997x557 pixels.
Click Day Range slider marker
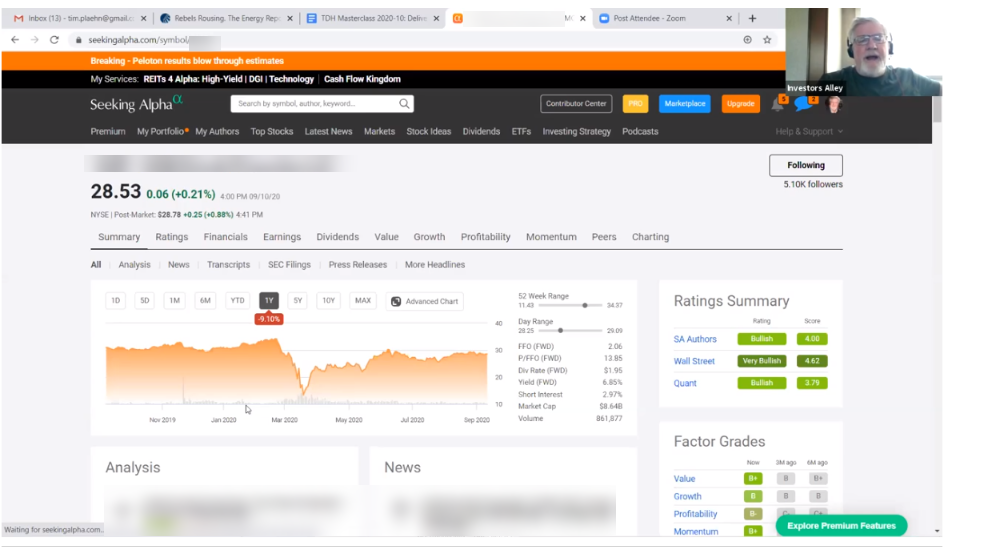[560, 331]
